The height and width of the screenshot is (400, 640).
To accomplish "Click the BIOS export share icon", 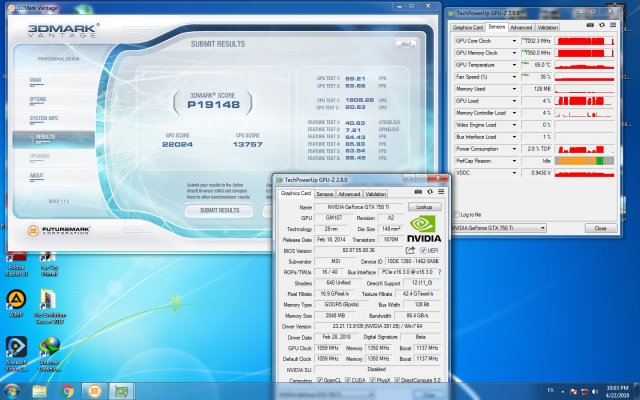I will pyautogui.click(x=411, y=248).
